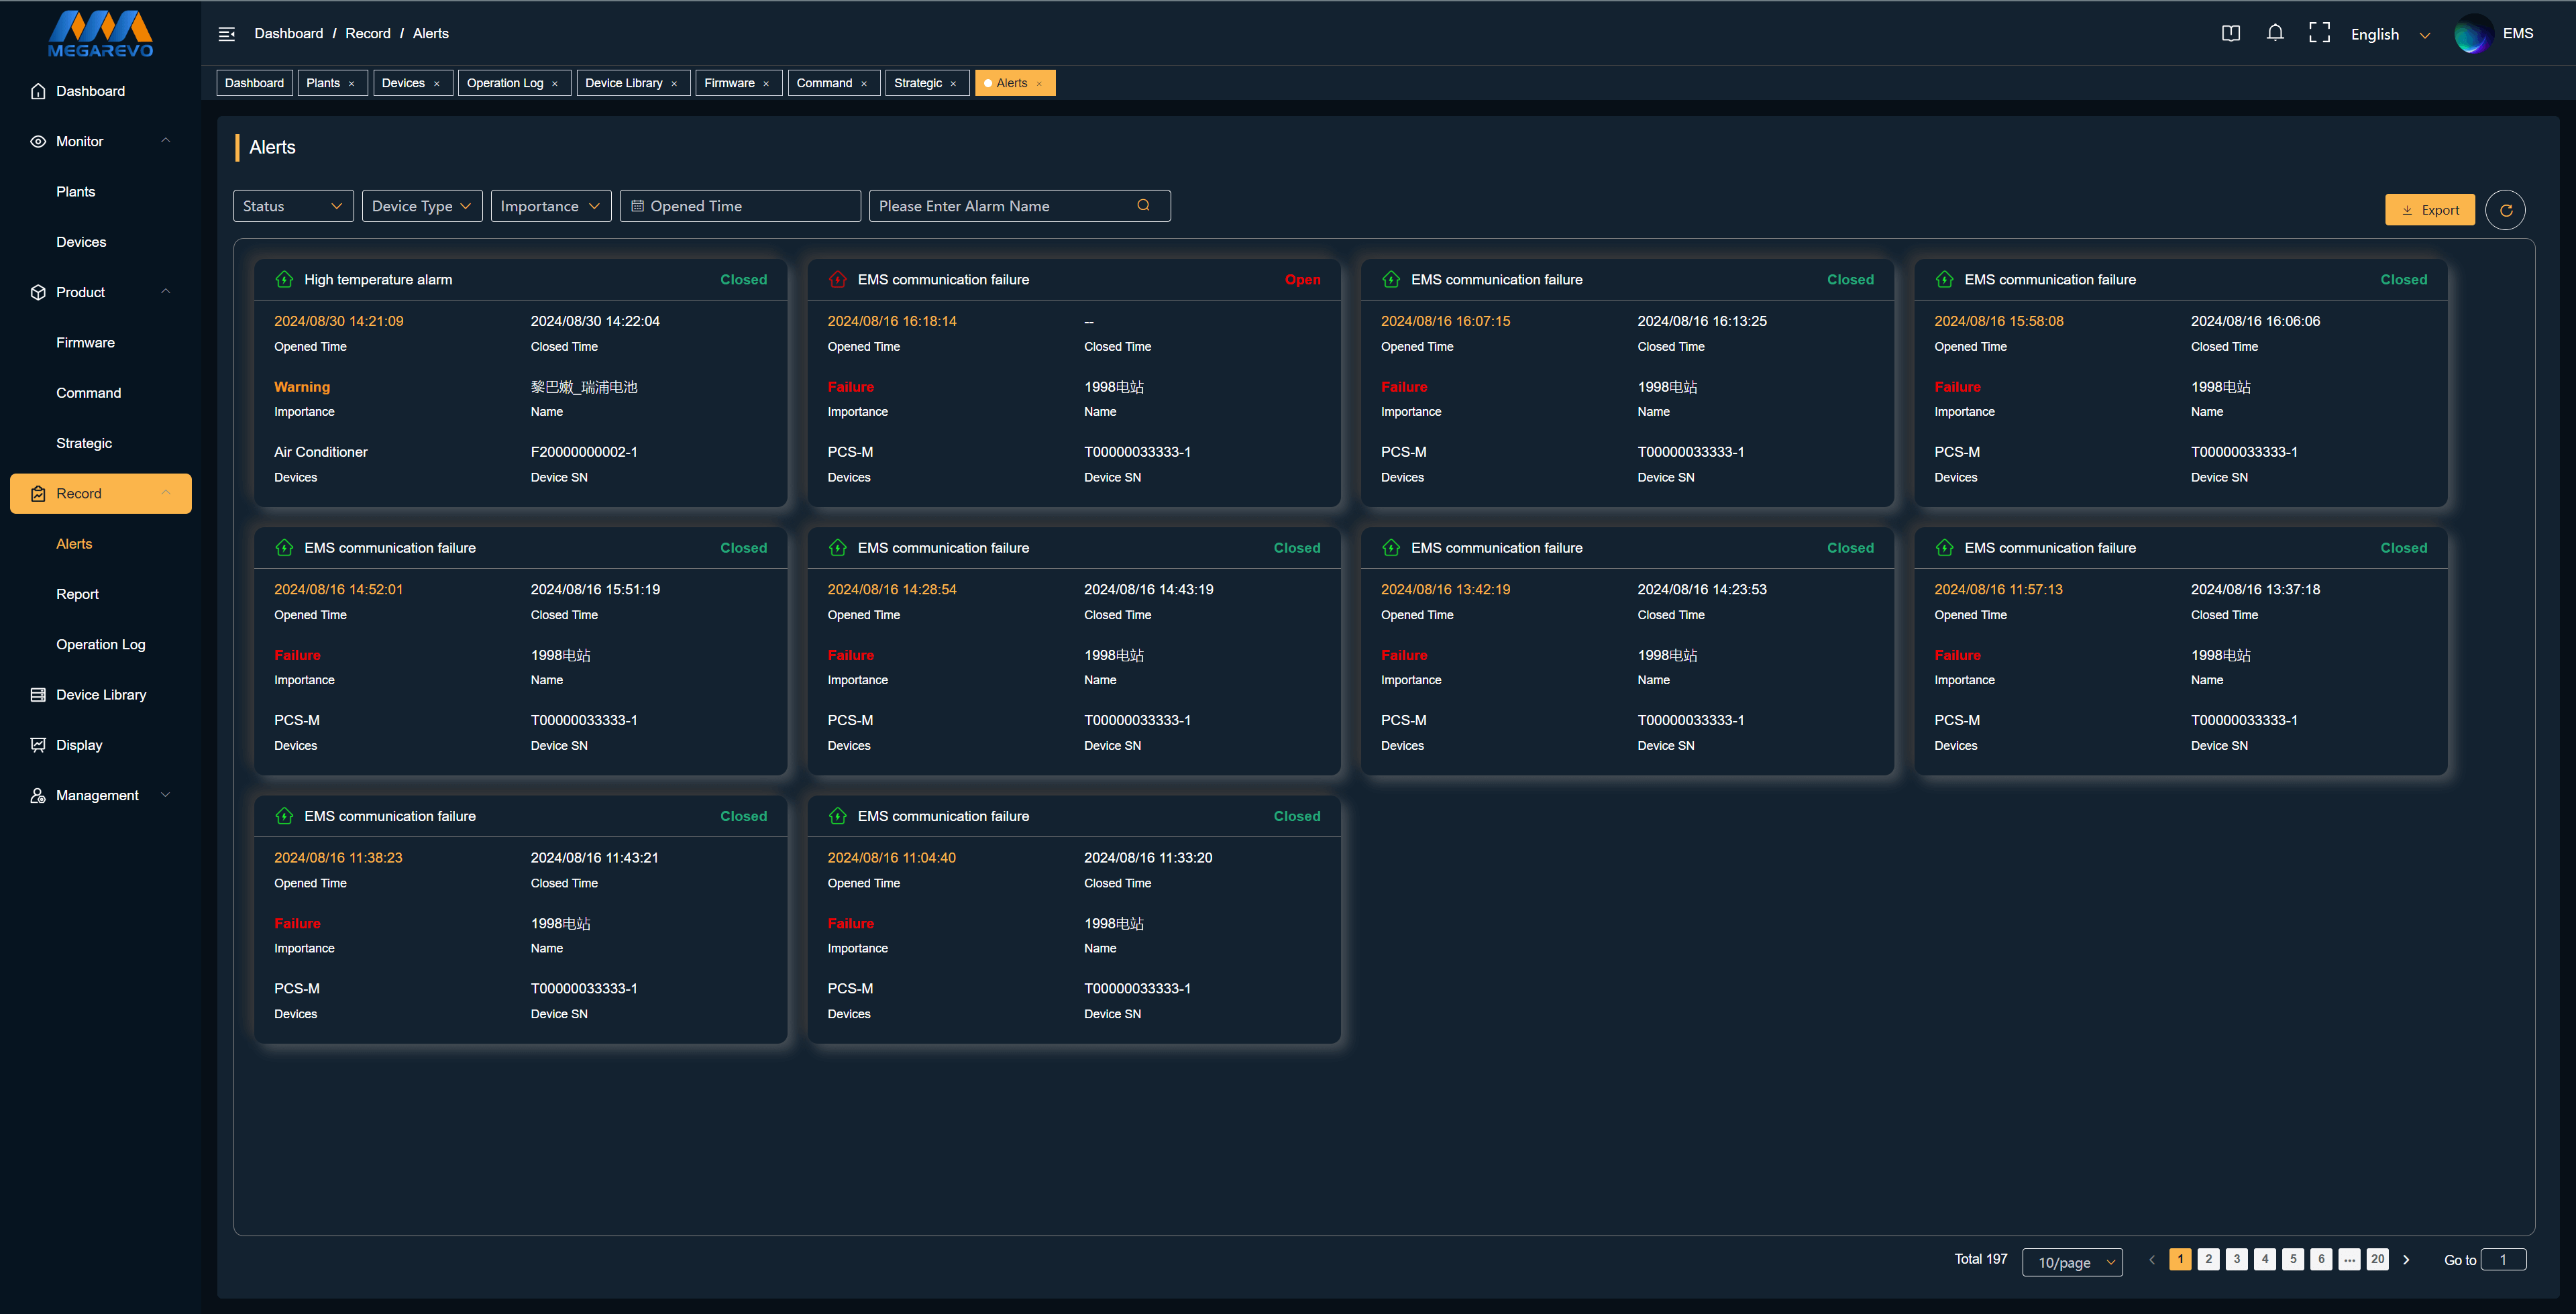
Task: Click Record in the breadcrumb
Action: [368, 34]
